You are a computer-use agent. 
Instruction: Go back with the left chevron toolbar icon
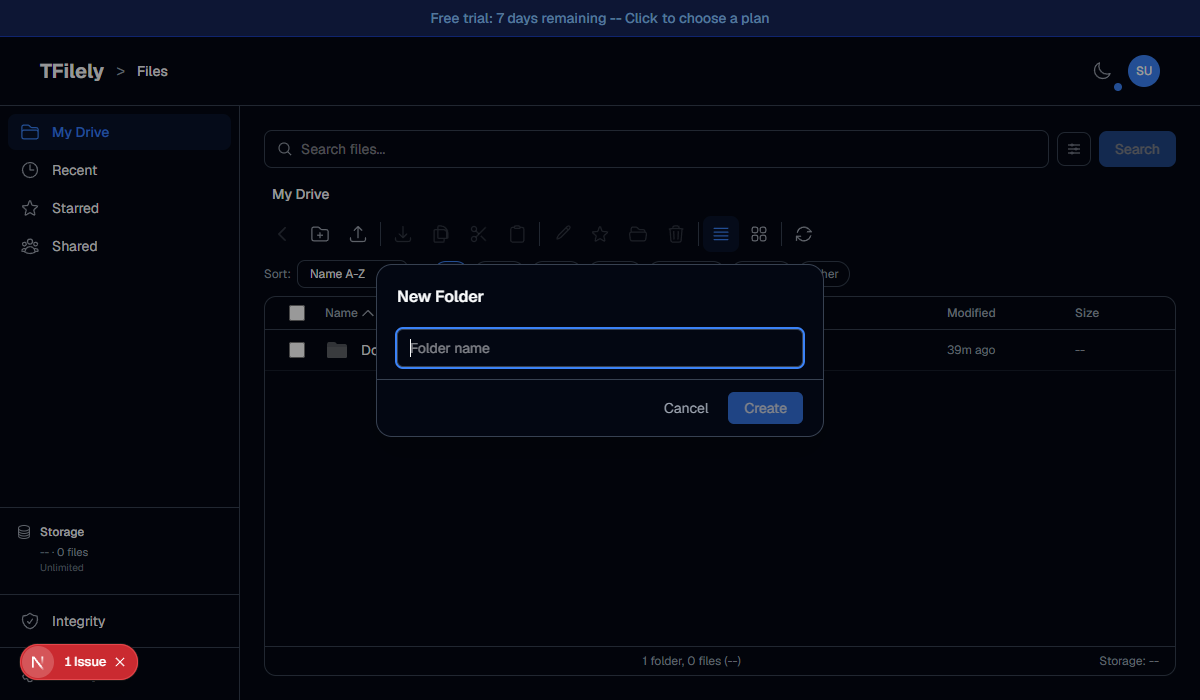pos(282,234)
